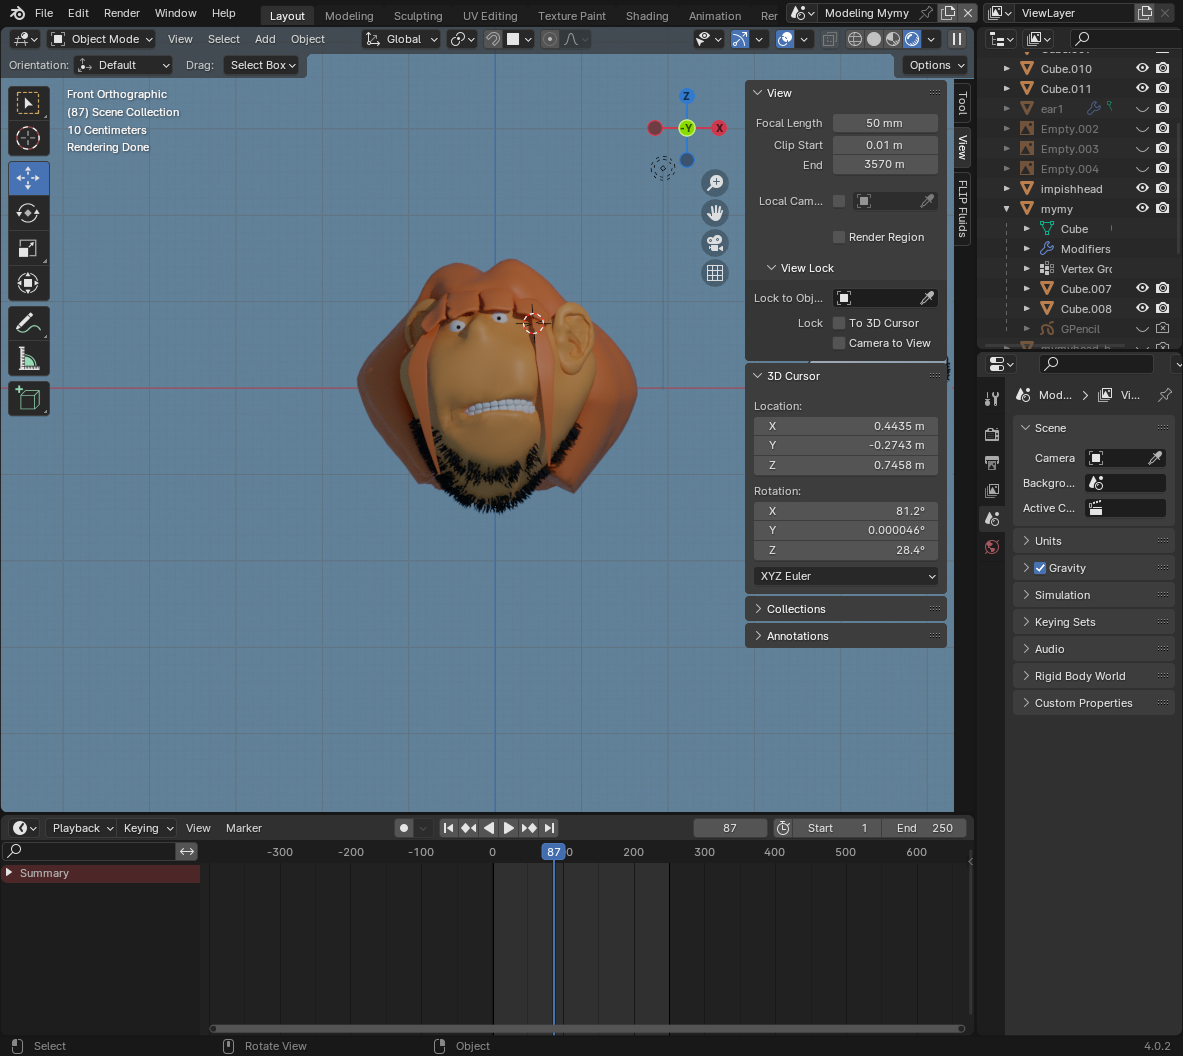Select the Rotate tool
This screenshot has width=1183, height=1056.
(28, 214)
